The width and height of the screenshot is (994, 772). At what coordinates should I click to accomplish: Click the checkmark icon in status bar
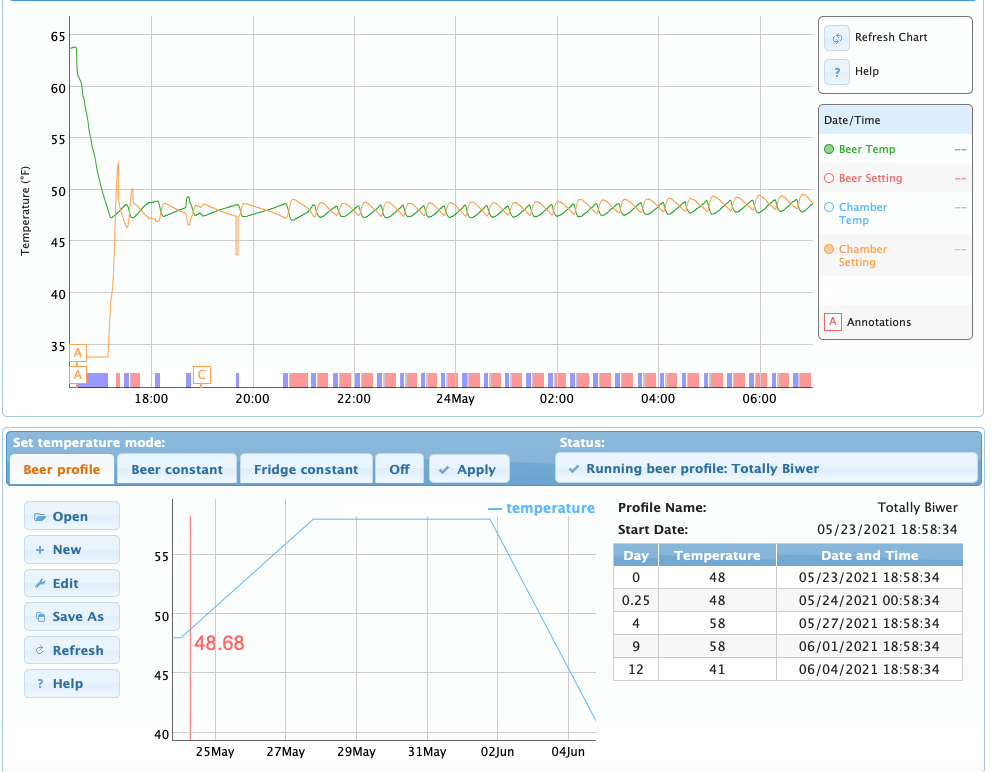click(574, 469)
